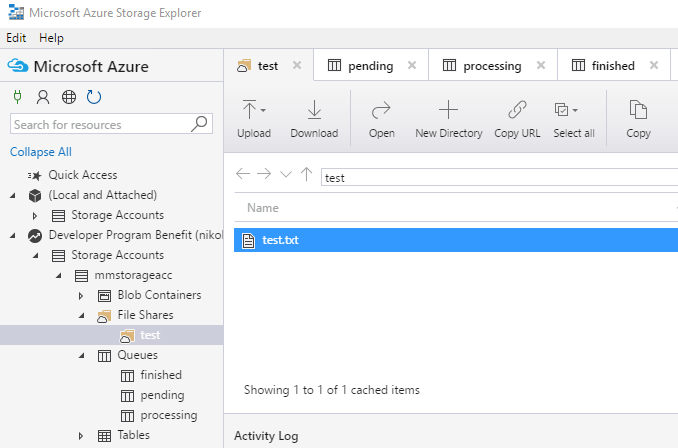Click the Queues node icon

[x=104, y=355]
